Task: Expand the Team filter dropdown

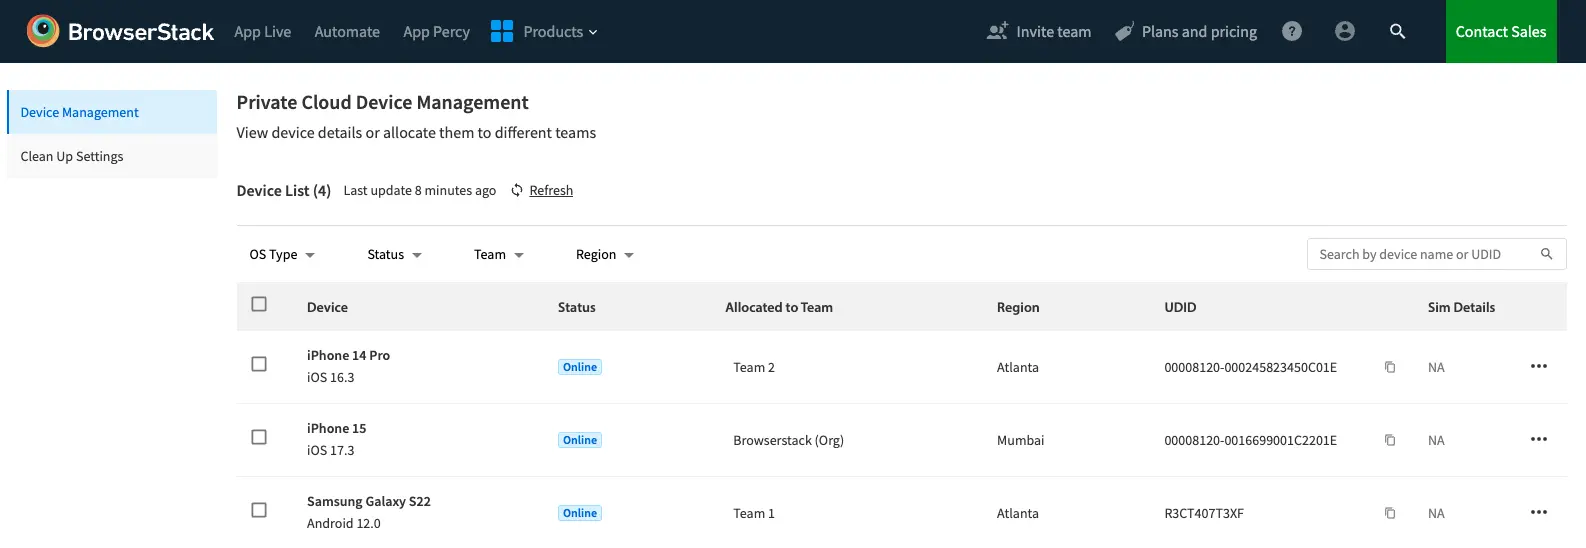Action: point(499,255)
